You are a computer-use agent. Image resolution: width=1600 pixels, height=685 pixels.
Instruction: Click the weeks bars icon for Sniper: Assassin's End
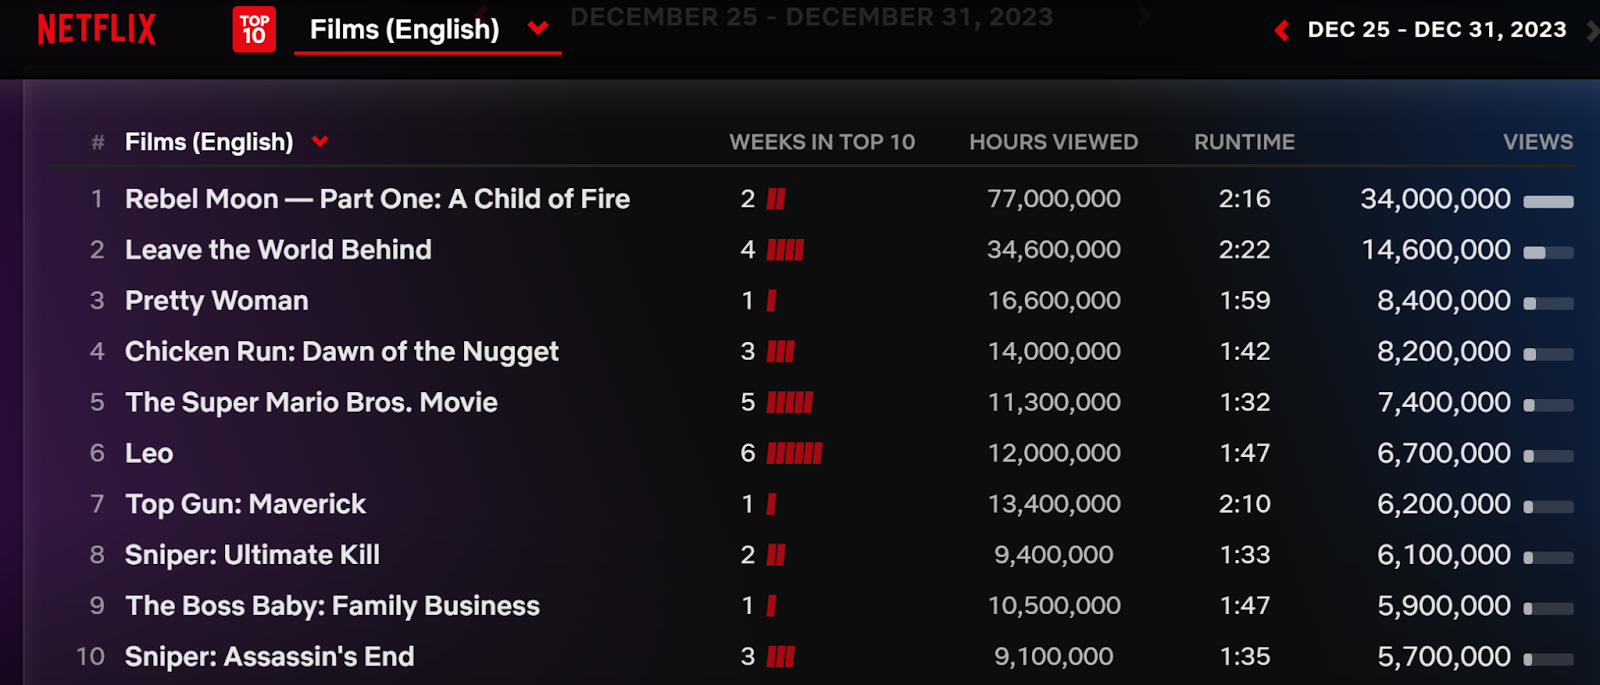(x=781, y=657)
